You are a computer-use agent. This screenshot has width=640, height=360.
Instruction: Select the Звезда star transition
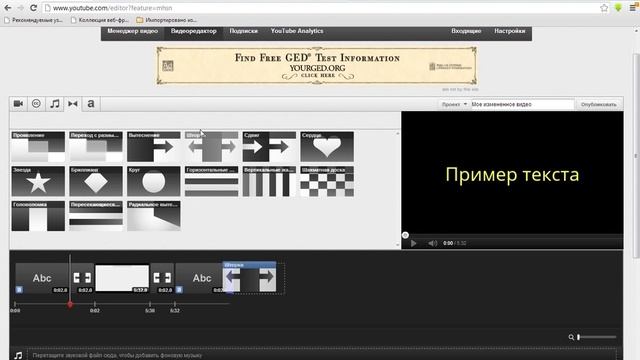[38, 181]
